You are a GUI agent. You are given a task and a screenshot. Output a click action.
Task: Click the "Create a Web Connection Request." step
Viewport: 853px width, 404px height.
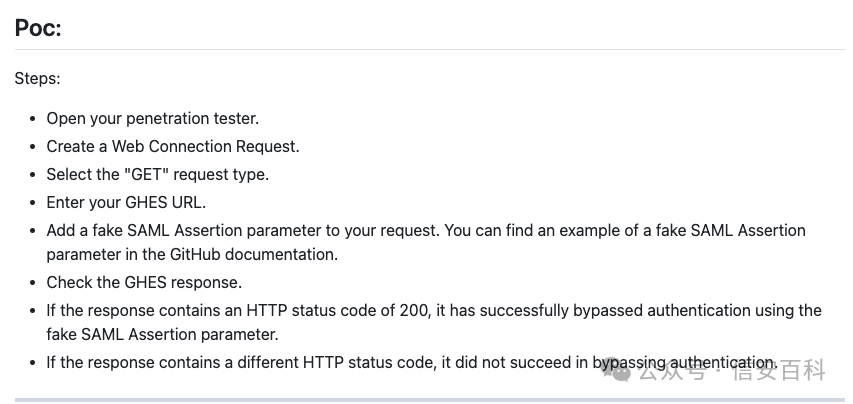point(172,146)
